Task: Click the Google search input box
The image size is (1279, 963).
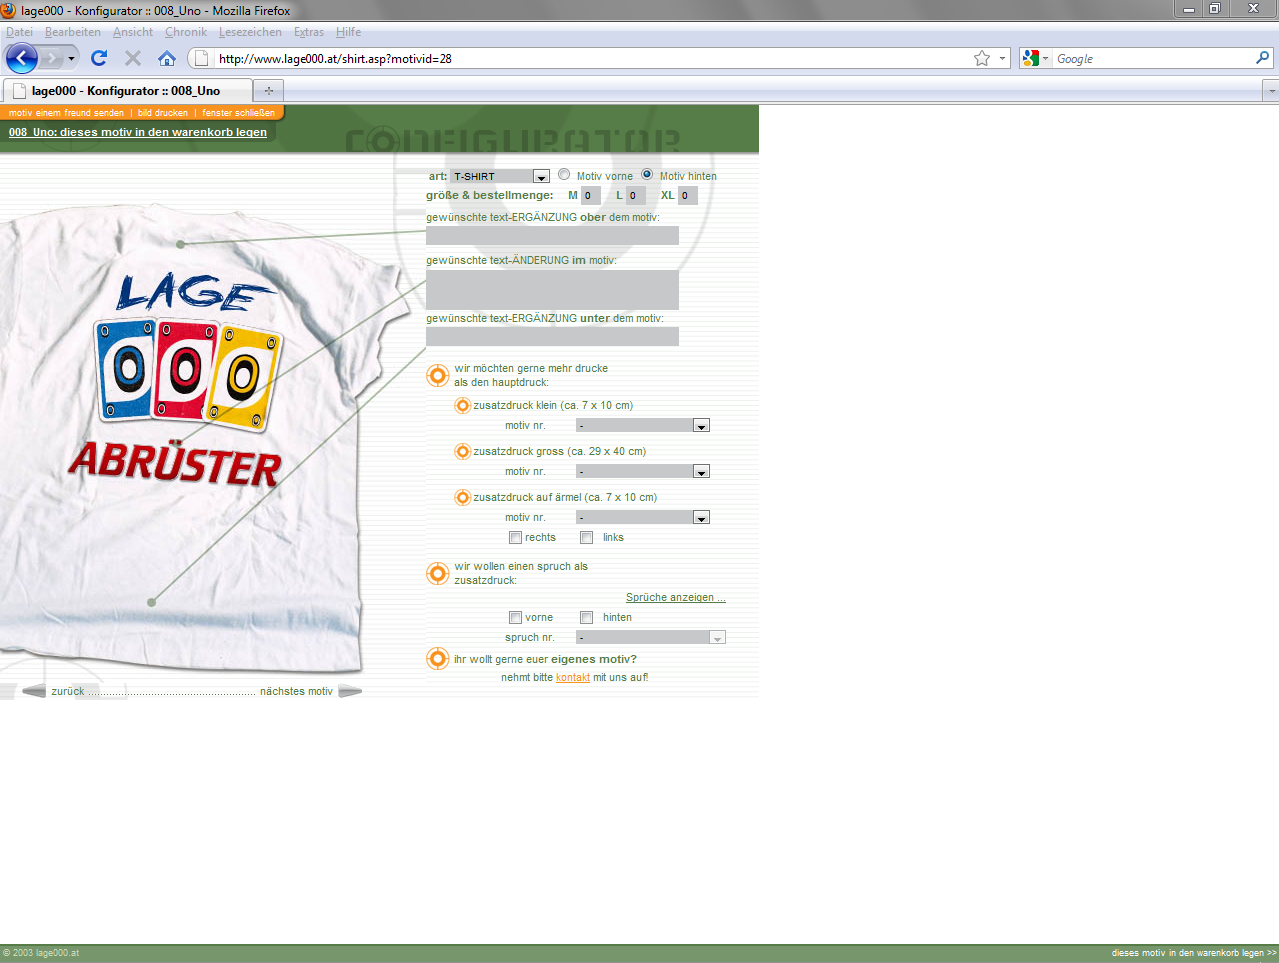Action: [1153, 58]
